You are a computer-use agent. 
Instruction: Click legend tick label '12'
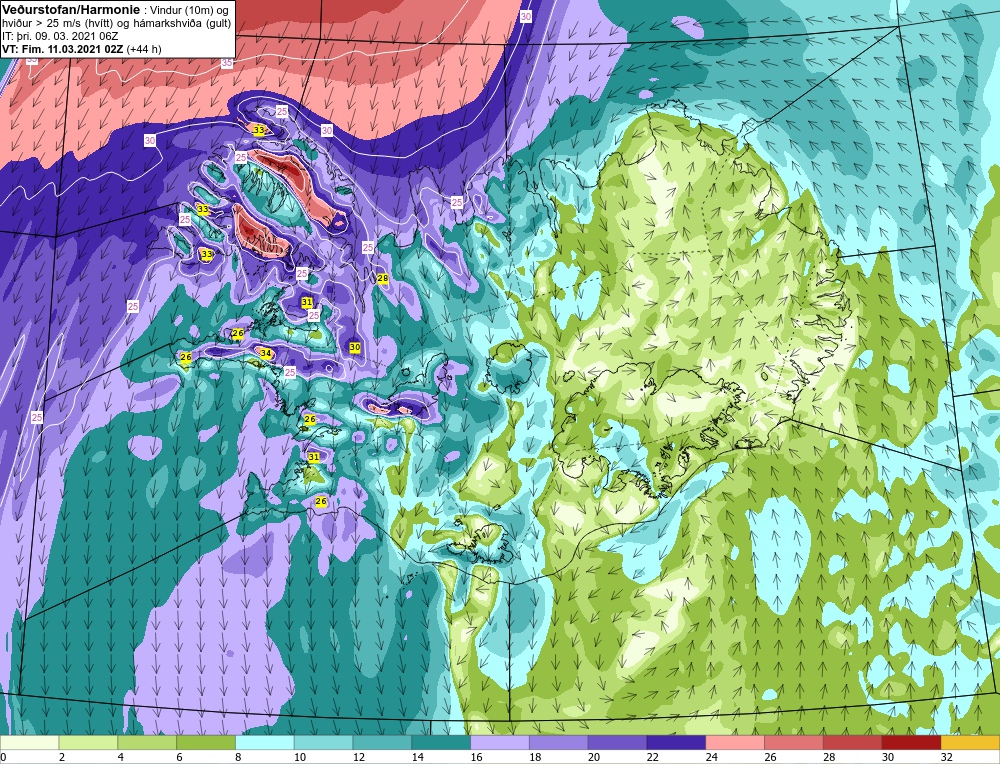pyautogui.click(x=358, y=757)
